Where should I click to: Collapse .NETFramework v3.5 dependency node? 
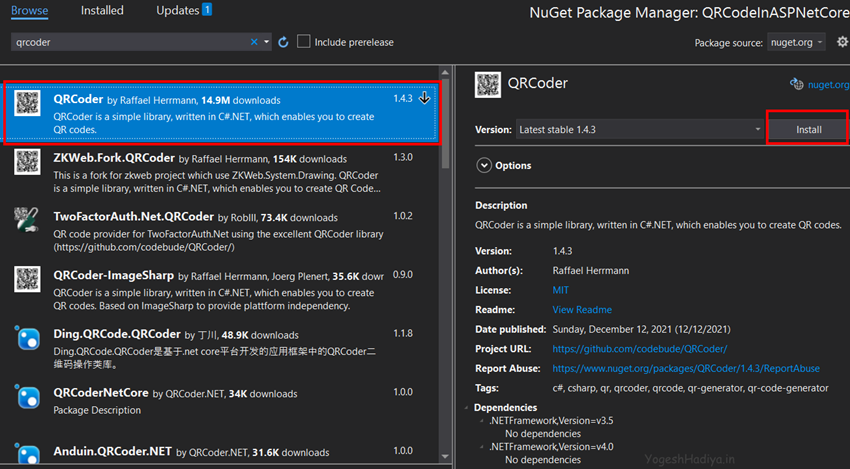tap(481, 421)
